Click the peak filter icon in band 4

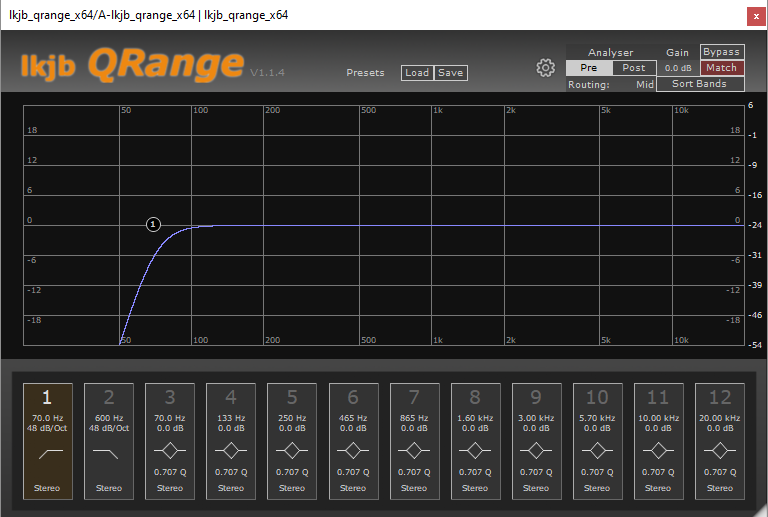(231, 450)
